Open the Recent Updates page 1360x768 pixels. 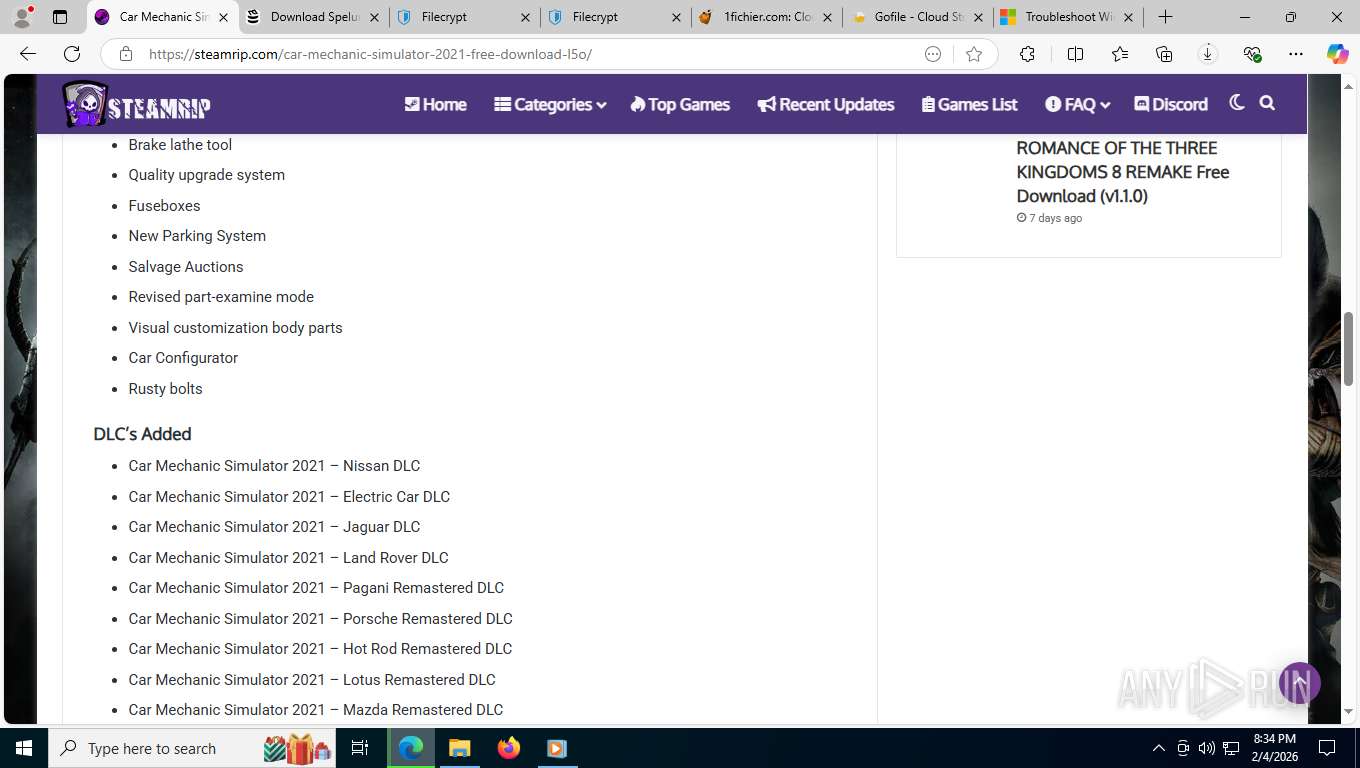pyautogui.click(x=826, y=104)
